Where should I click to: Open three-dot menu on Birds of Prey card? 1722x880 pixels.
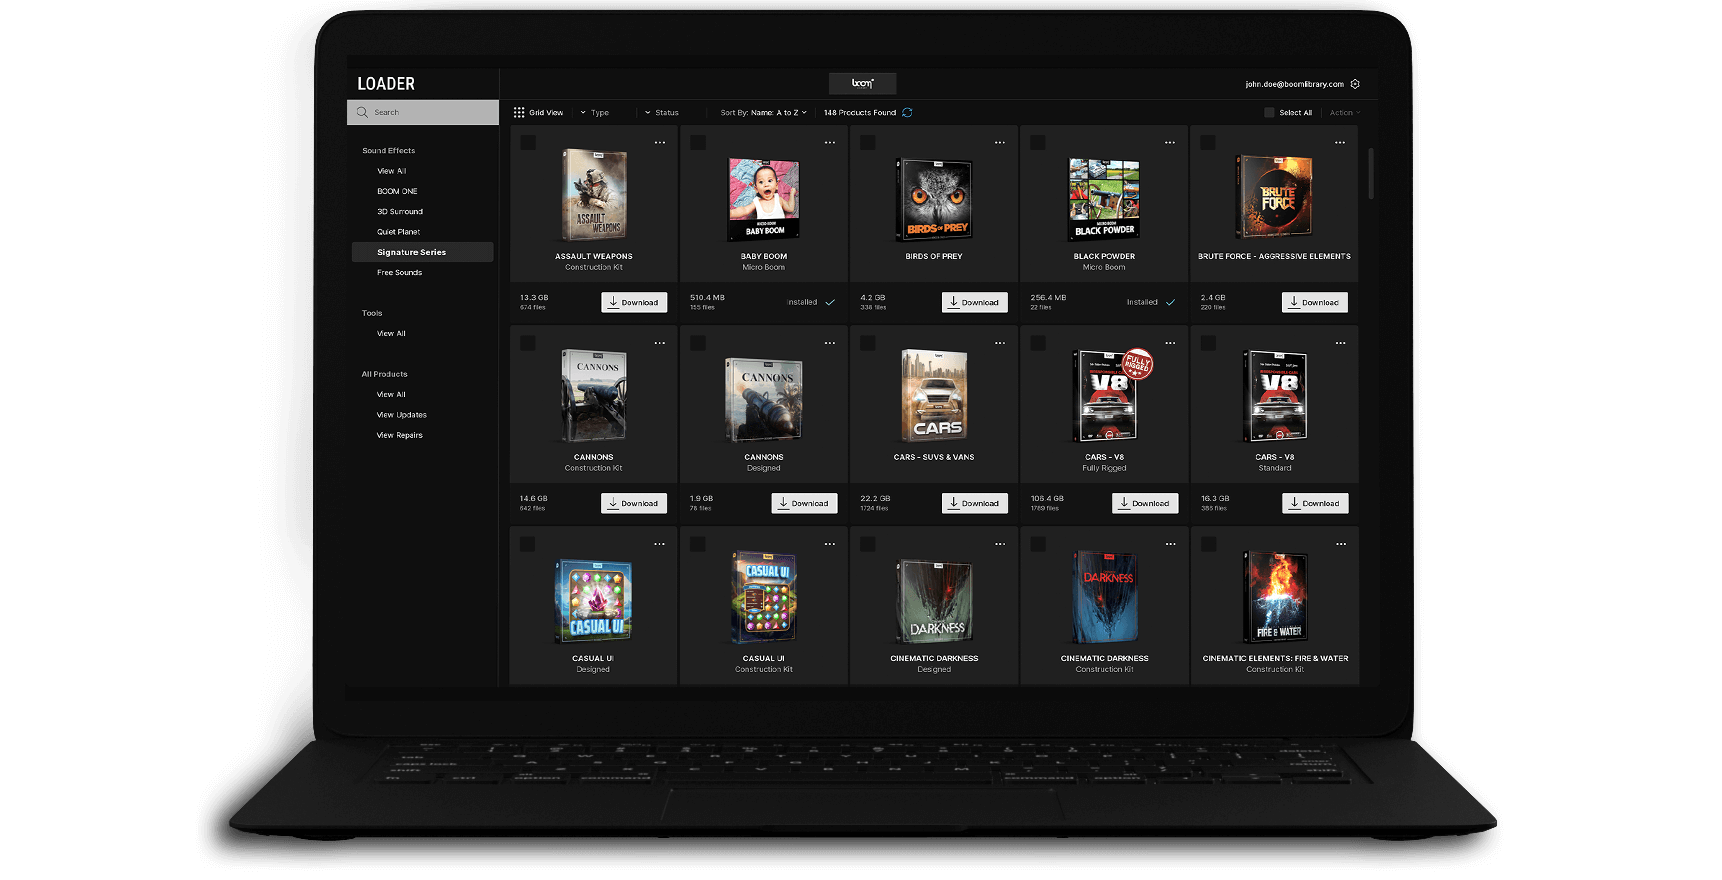(x=1000, y=143)
